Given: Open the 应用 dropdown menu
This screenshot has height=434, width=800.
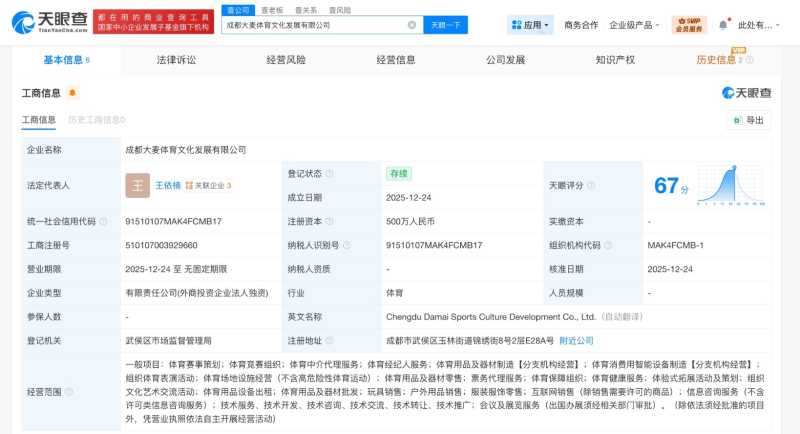Looking at the screenshot, I should click(x=529, y=25).
